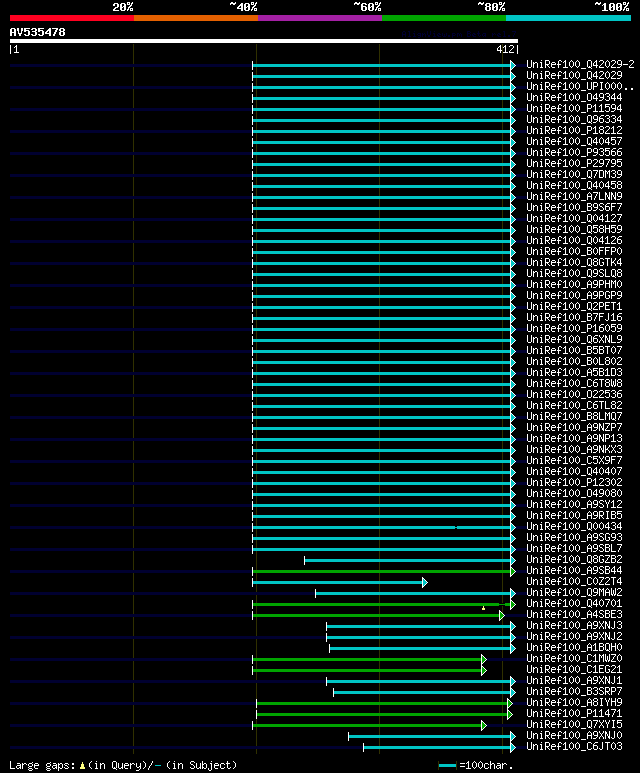The image size is (640, 773).
Task: Select UniRef100_A9NZP7 entry
Action: [x=574, y=427]
